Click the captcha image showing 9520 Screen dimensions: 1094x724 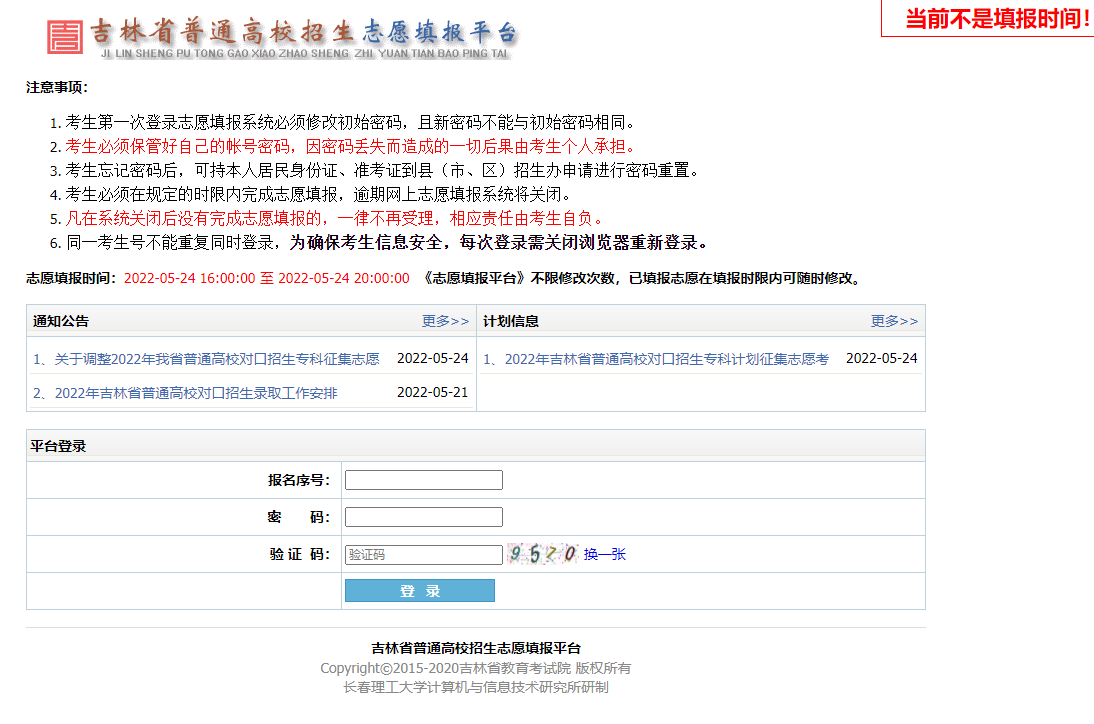pos(542,554)
